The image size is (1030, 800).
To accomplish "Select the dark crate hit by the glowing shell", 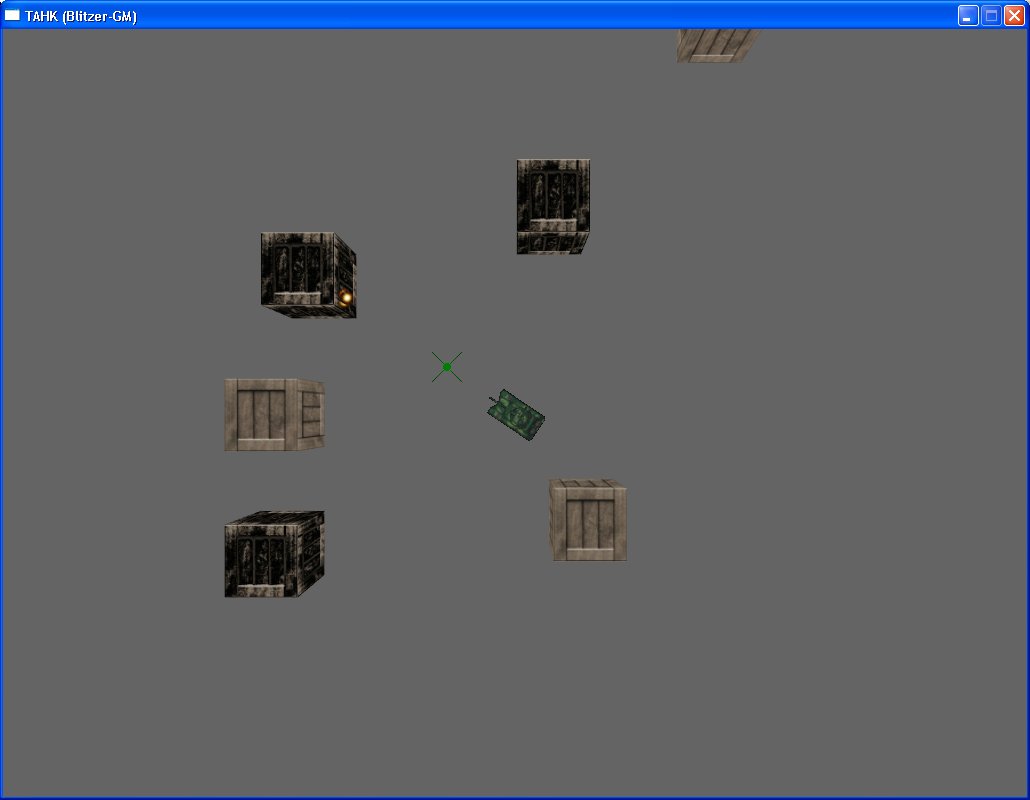I will tap(308, 275).
